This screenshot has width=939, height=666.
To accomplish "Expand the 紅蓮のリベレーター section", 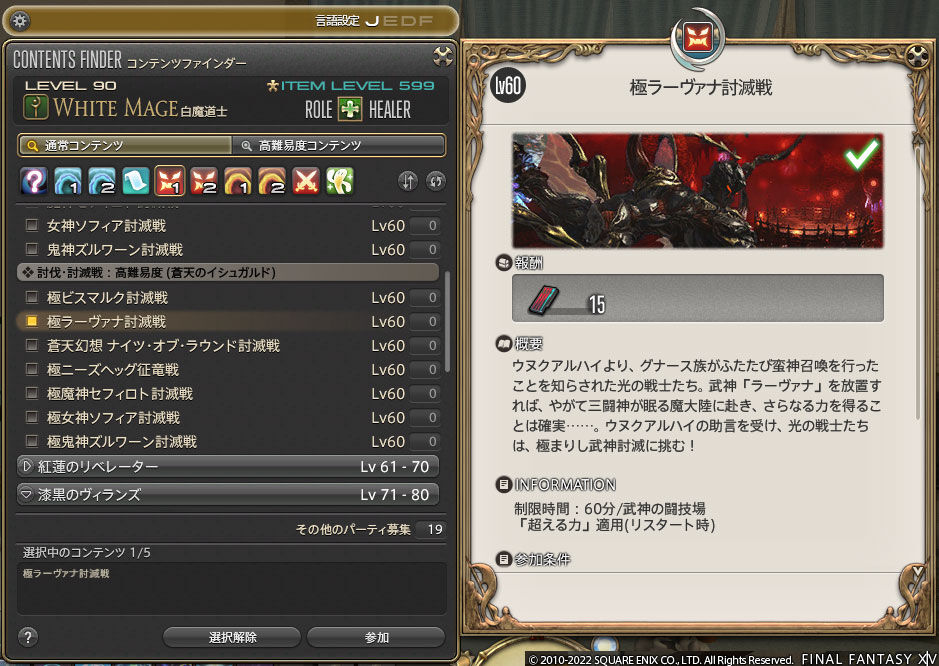I will (x=228, y=466).
